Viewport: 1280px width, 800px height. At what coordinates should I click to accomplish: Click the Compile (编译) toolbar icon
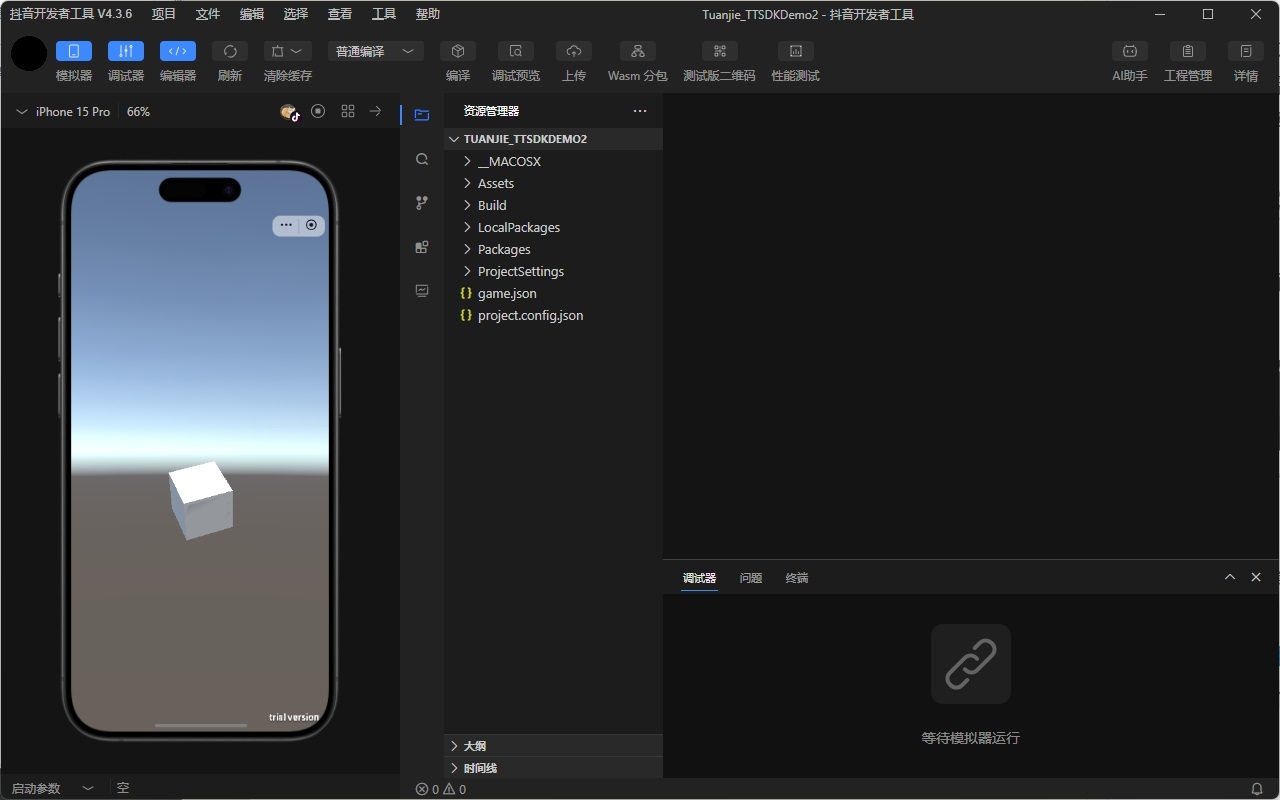(x=458, y=52)
